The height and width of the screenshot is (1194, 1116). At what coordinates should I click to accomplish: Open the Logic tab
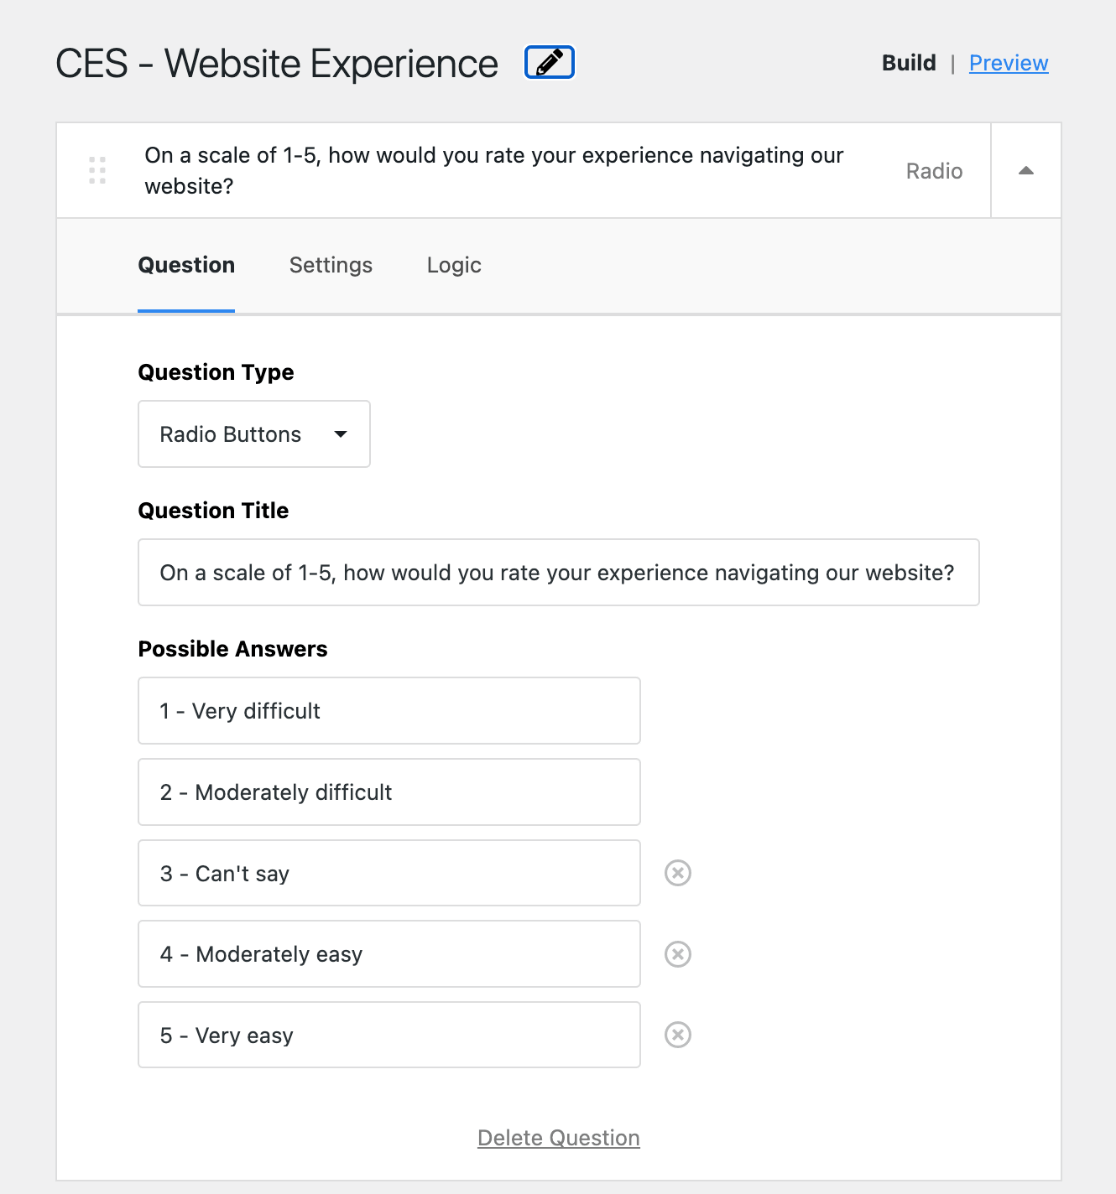[x=454, y=265]
